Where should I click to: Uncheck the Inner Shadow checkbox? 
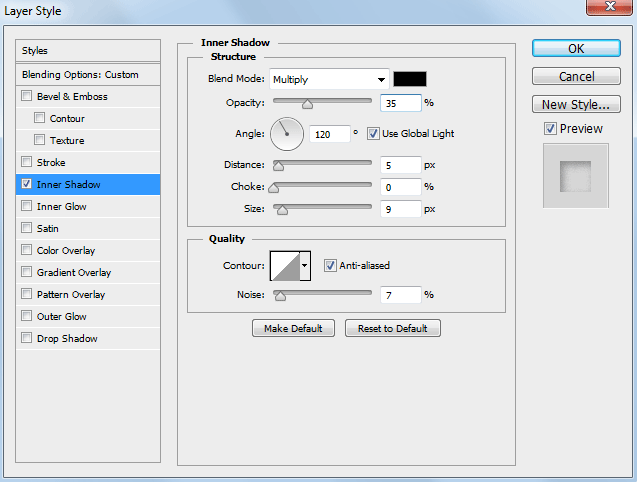26,184
